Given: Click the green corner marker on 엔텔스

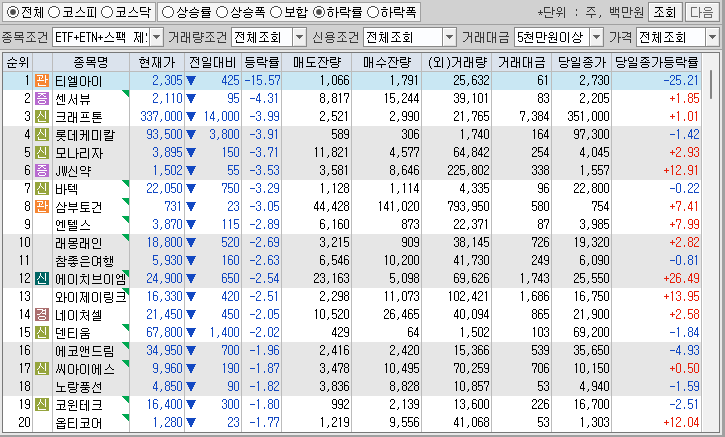Looking at the screenshot, I should [126, 219].
